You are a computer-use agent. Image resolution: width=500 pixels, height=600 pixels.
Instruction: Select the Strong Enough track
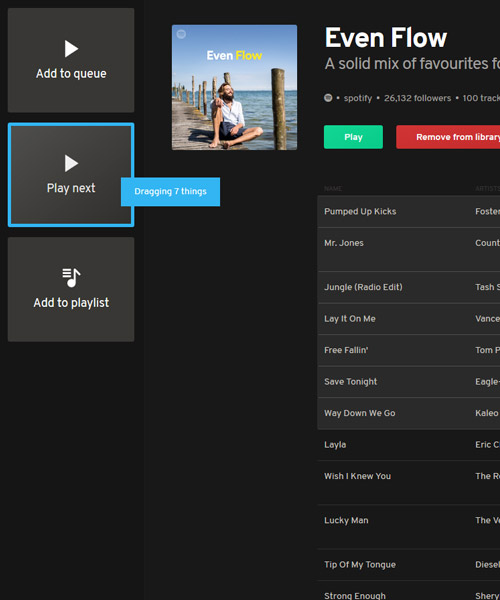click(409, 590)
